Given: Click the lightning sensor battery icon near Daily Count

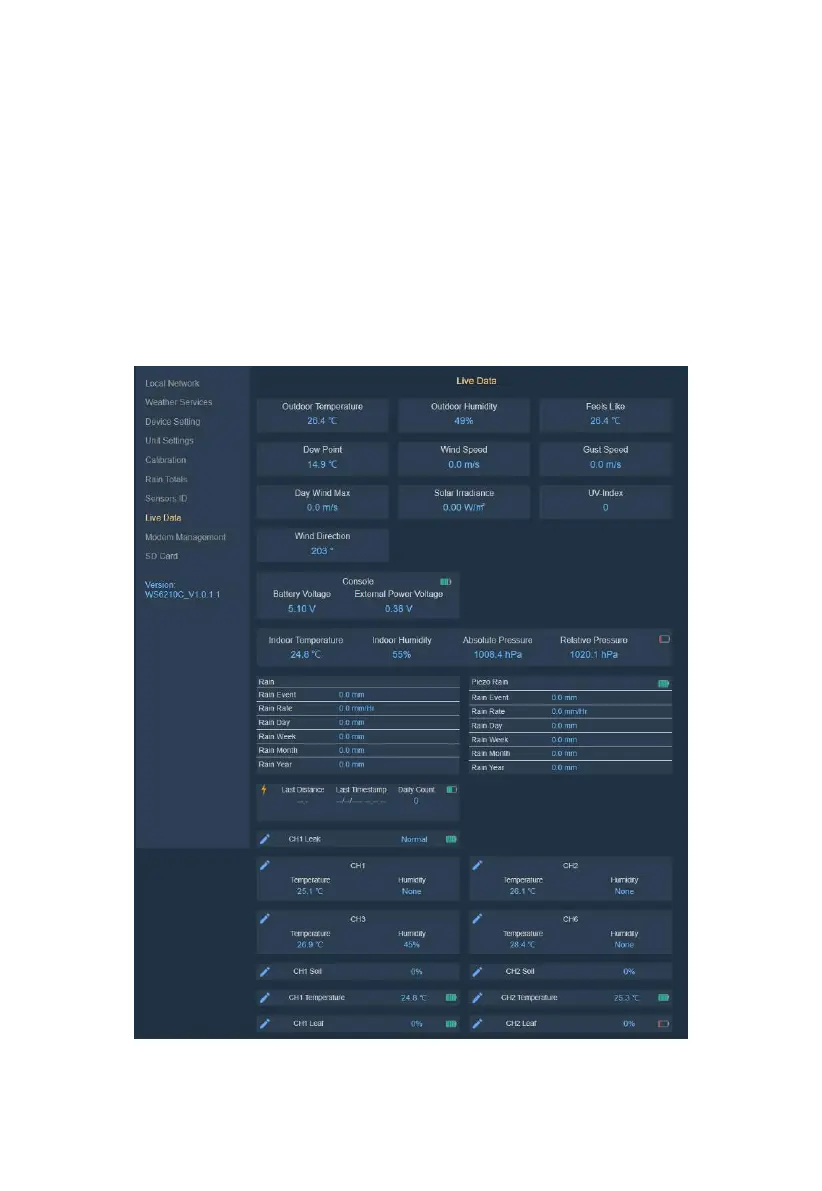Looking at the screenshot, I should pos(451,790).
